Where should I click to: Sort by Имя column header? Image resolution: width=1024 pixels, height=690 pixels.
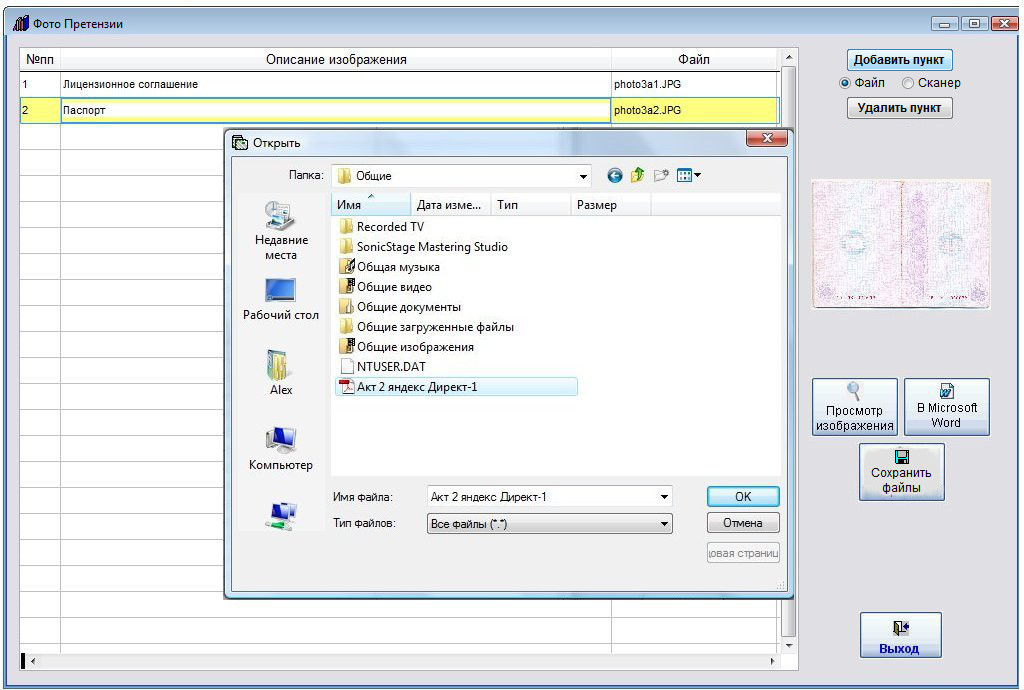371,205
